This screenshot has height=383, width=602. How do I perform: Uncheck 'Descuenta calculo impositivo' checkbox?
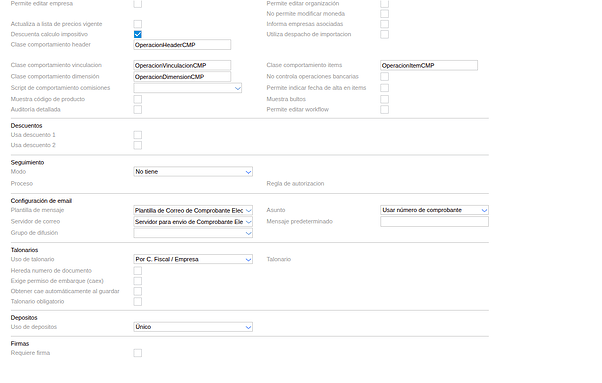point(137,34)
